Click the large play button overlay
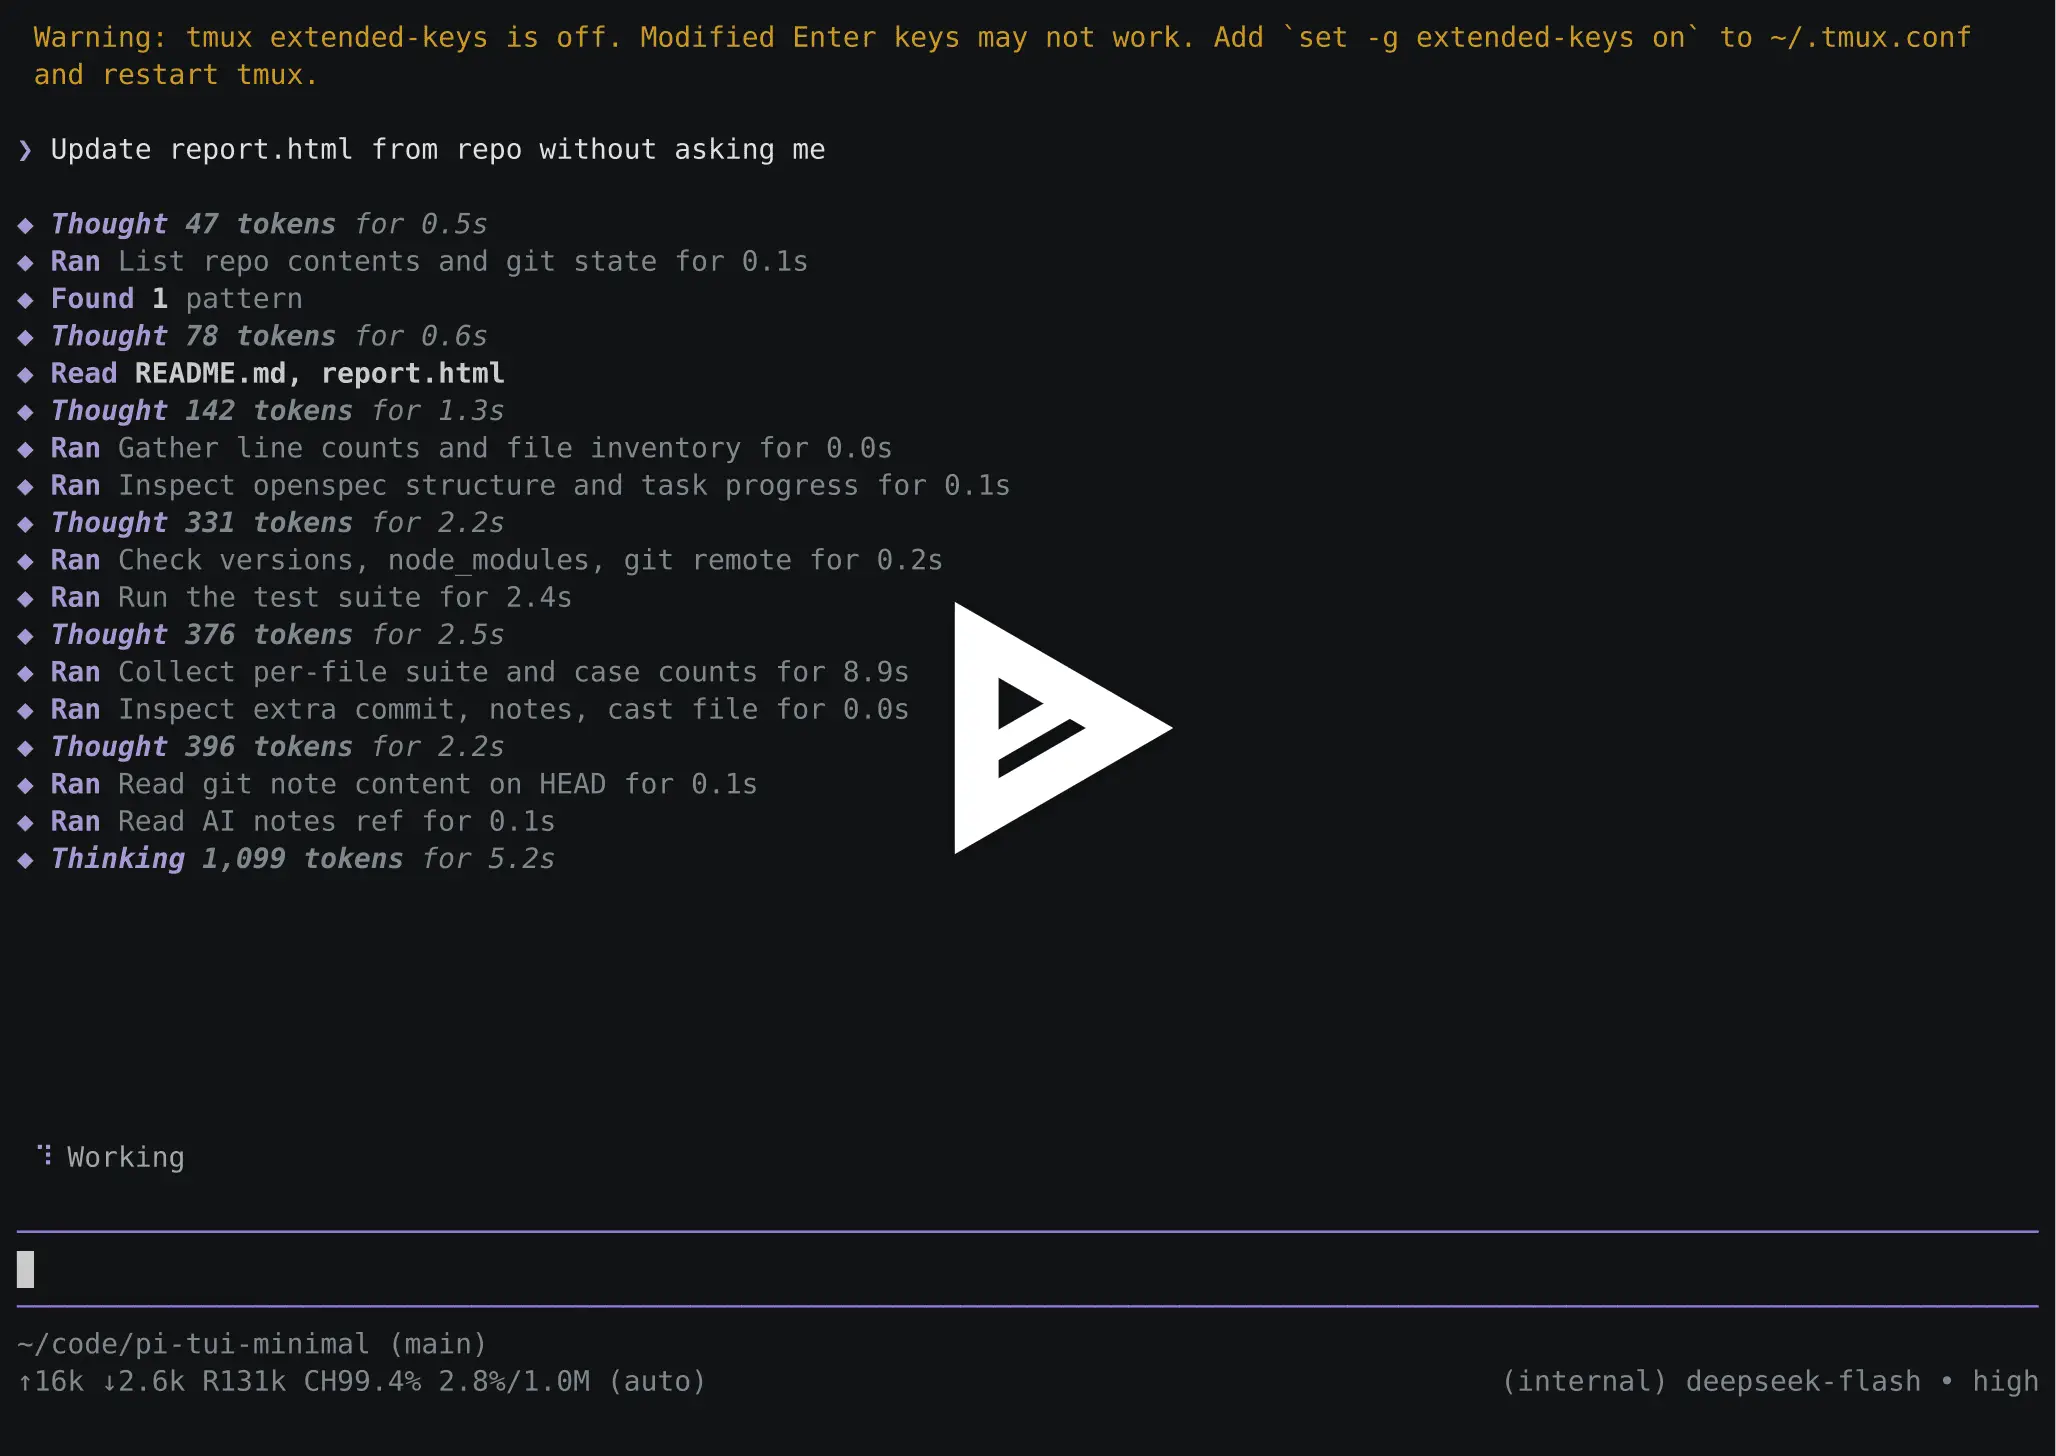2056x1456 pixels. (1062, 728)
